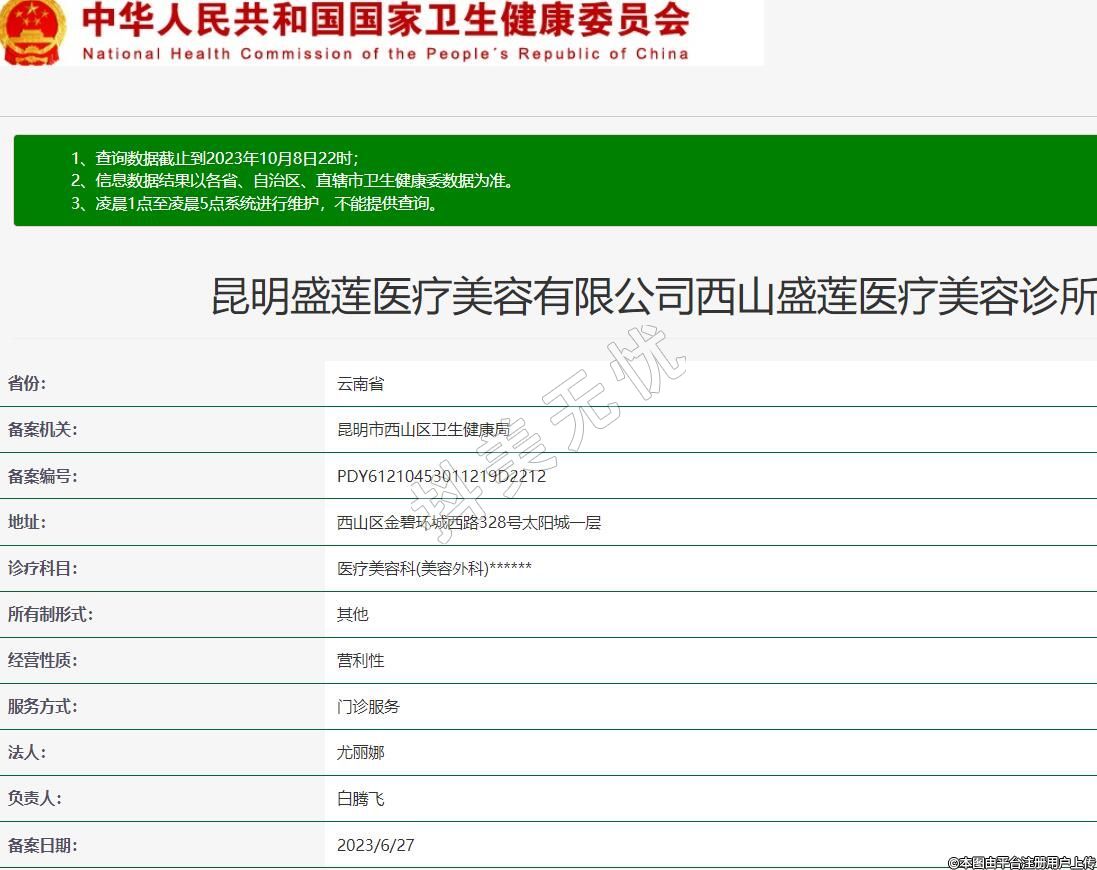
Task: Select the filing authority 昆明市西山区卫生健康局
Action: 423,430
